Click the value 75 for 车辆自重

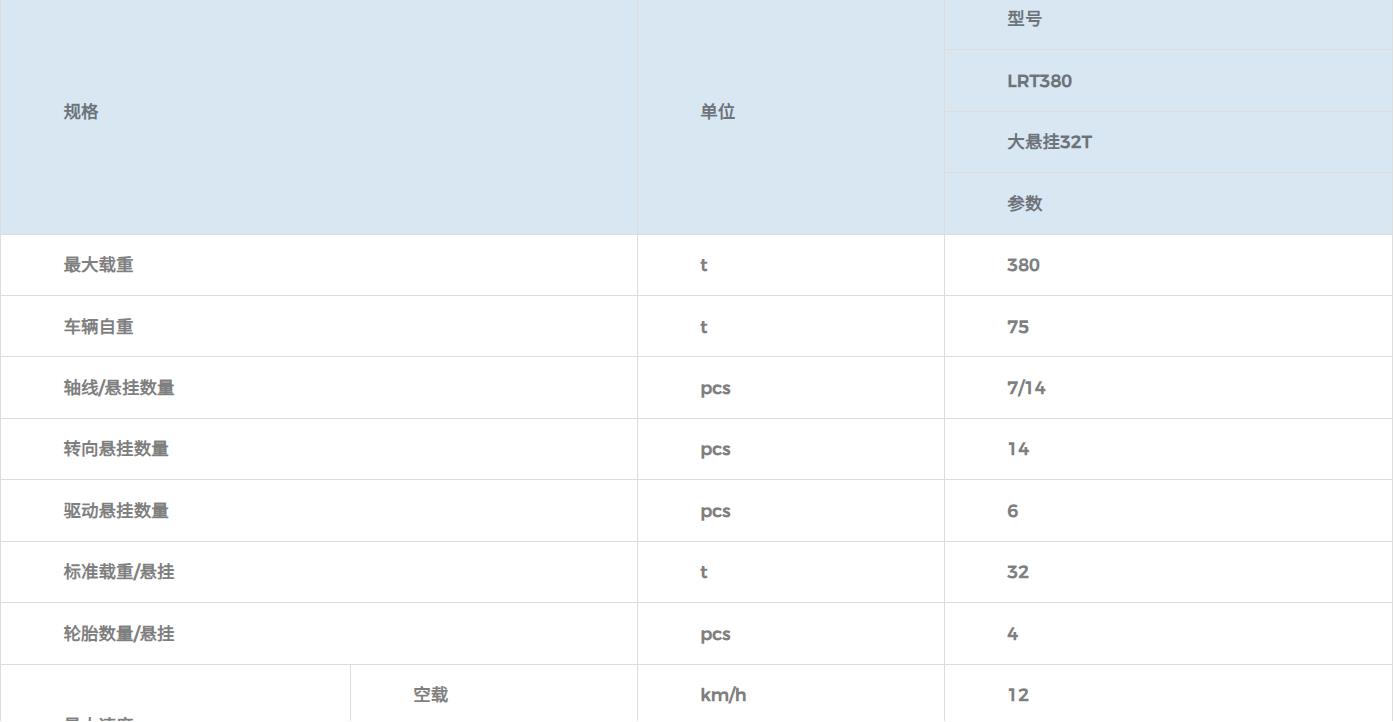coord(1018,327)
